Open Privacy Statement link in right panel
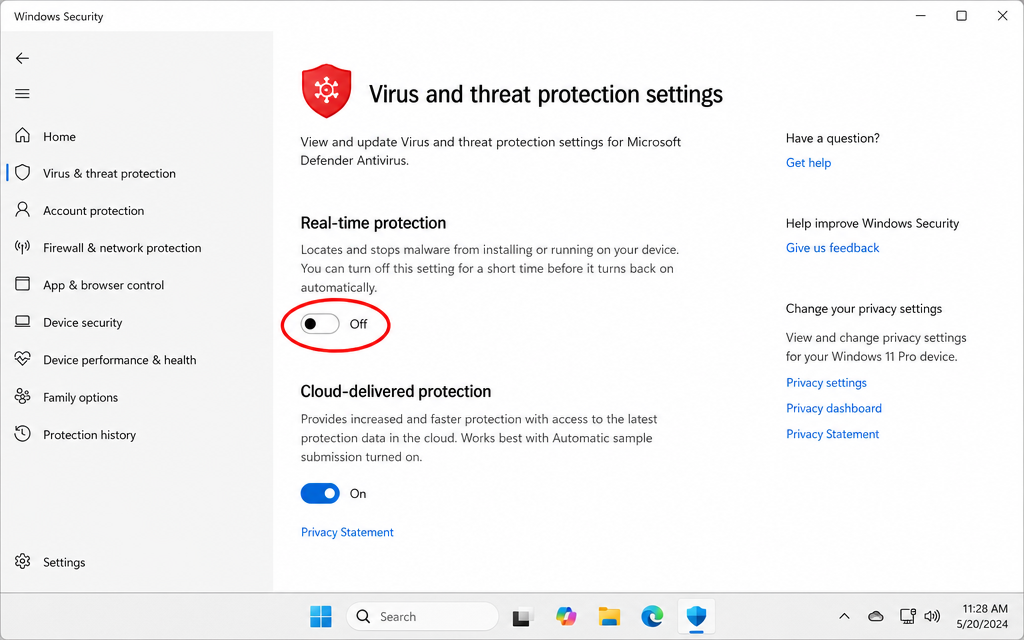 point(832,434)
